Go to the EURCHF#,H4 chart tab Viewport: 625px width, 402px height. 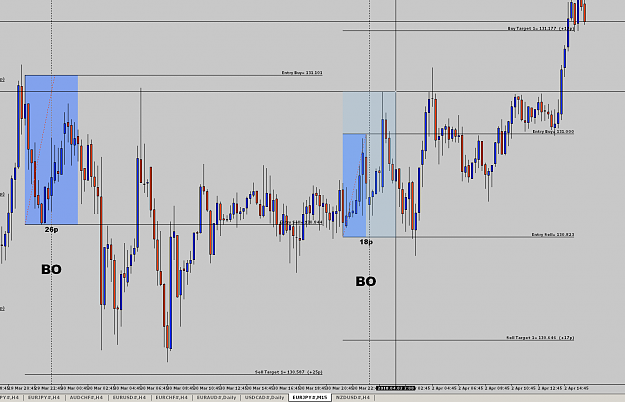pyautogui.click(x=171, y=398)
